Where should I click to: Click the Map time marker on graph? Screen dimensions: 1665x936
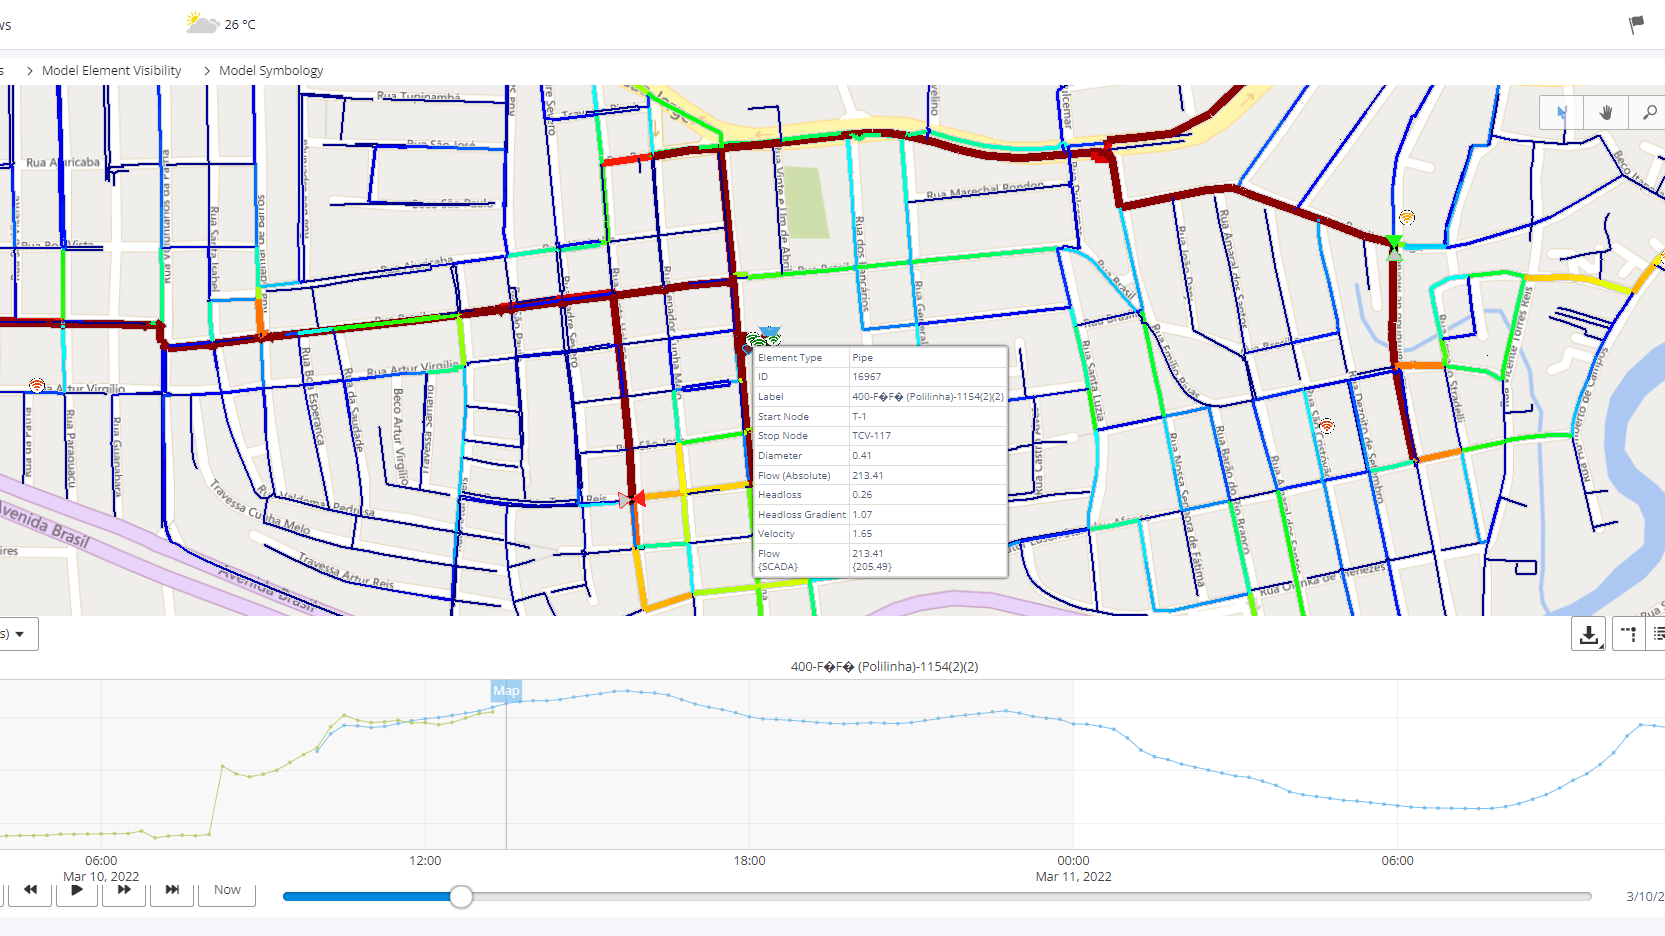tap(506, 691)
